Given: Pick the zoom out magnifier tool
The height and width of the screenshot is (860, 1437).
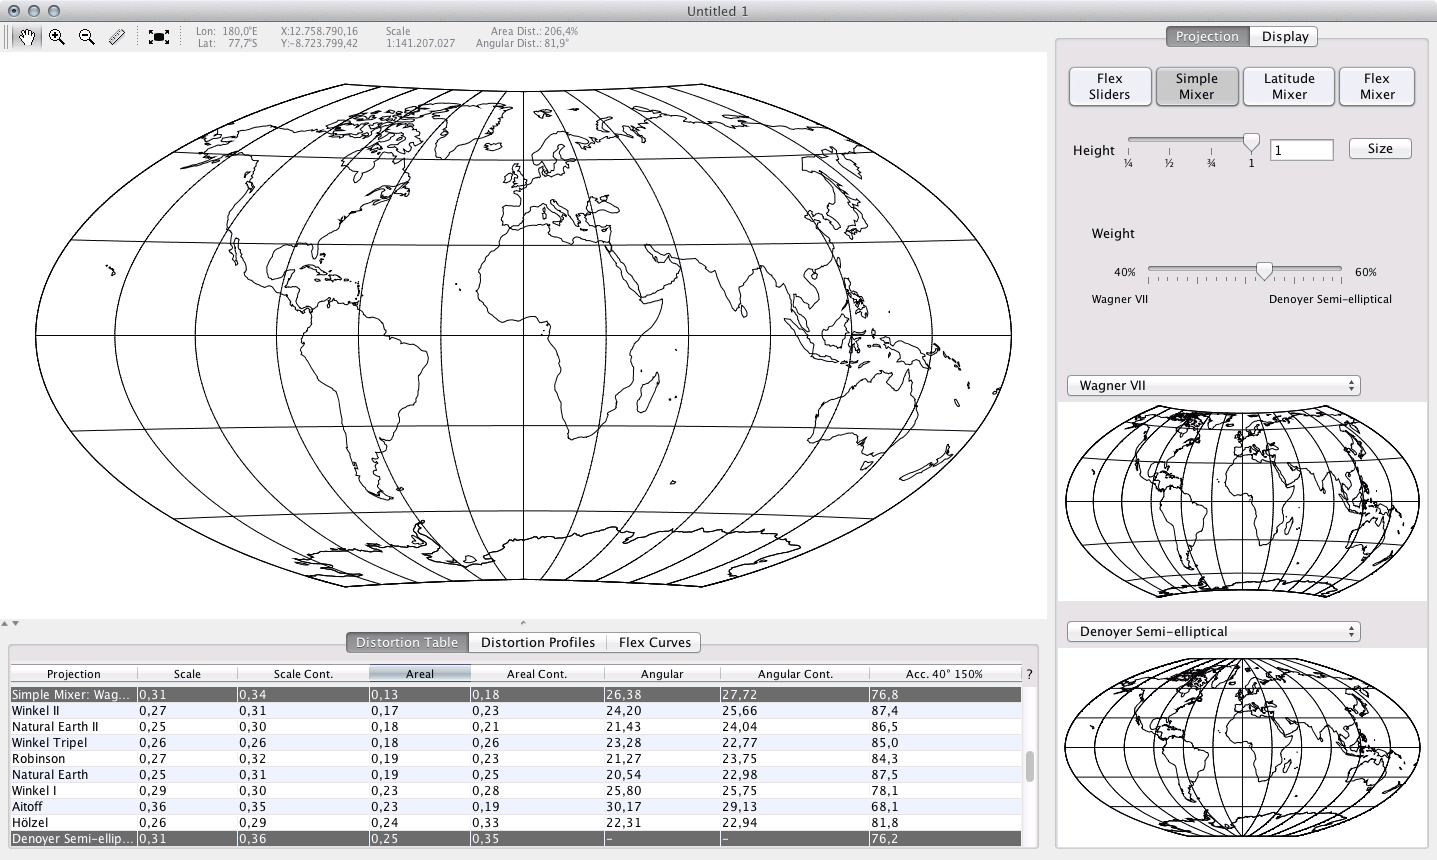Looking at the screenshot, I should point(87,37).
